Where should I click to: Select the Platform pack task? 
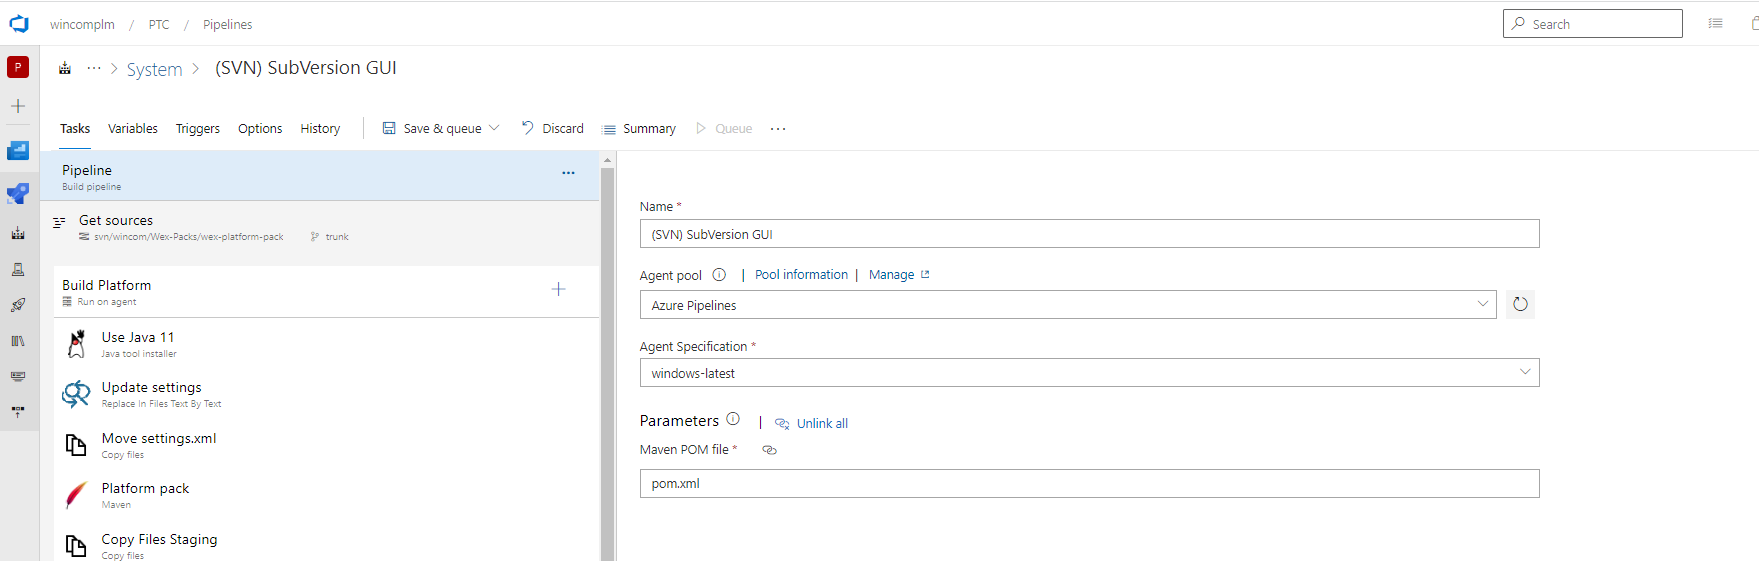click(326, 495)
